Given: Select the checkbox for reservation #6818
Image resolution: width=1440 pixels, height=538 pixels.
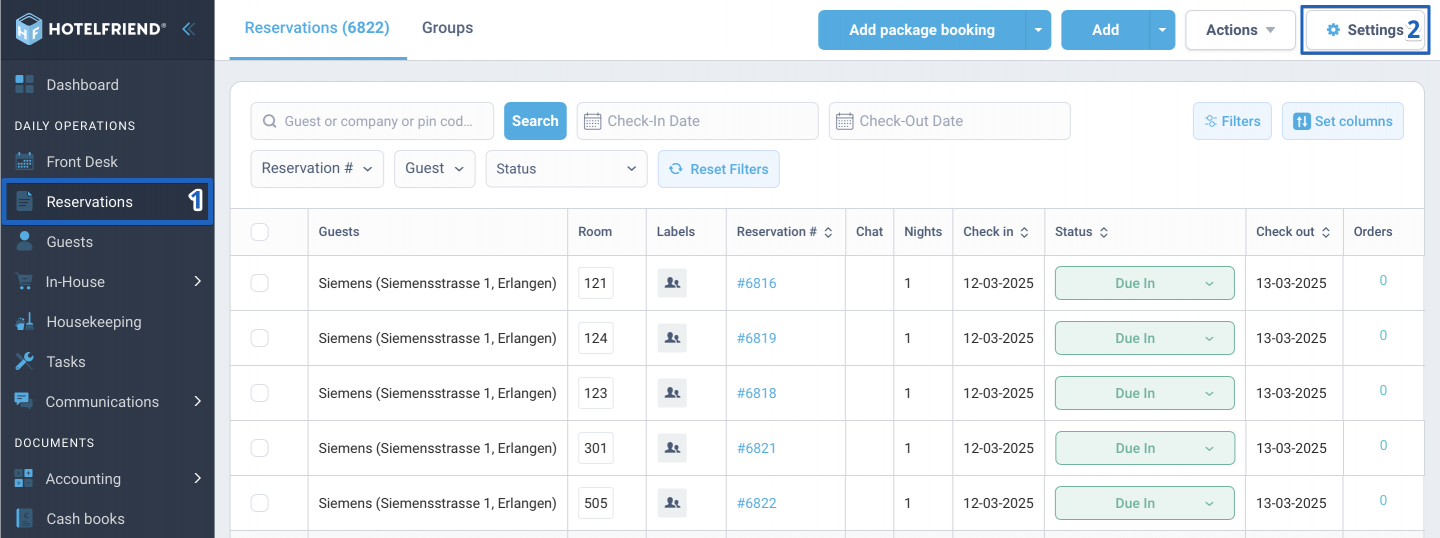Looking at the screenshot, I should point(260,393).
